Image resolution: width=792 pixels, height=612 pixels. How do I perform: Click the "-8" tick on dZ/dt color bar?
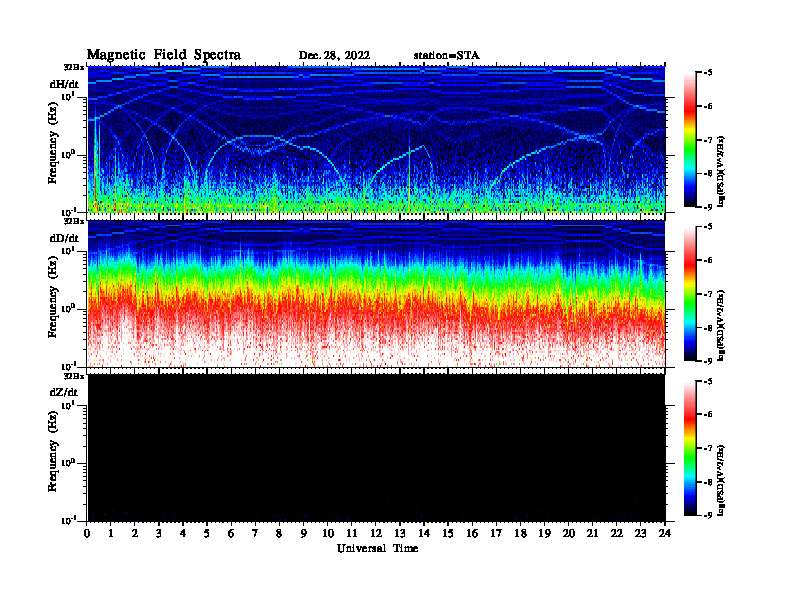(x=708, y=482)
